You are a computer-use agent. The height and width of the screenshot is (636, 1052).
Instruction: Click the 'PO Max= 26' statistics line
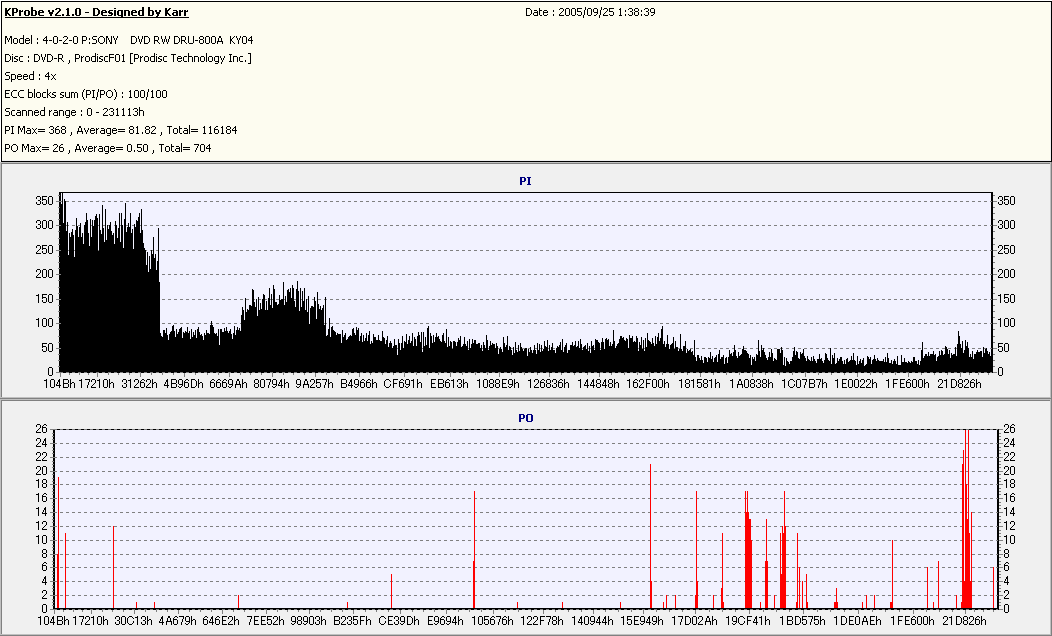point(108,148)
